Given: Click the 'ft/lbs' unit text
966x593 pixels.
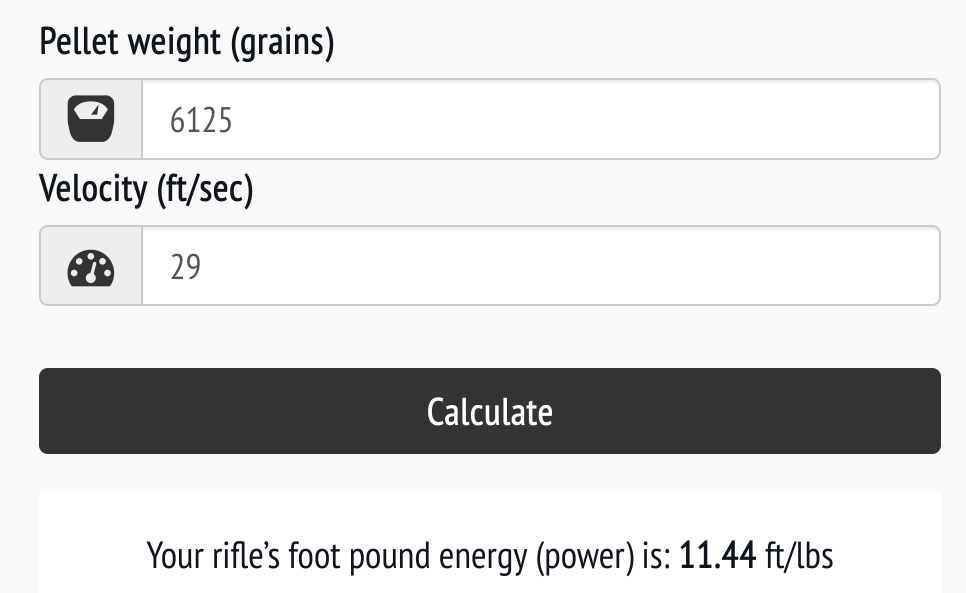Looking at the screenshot, I should tap(799, 555).
